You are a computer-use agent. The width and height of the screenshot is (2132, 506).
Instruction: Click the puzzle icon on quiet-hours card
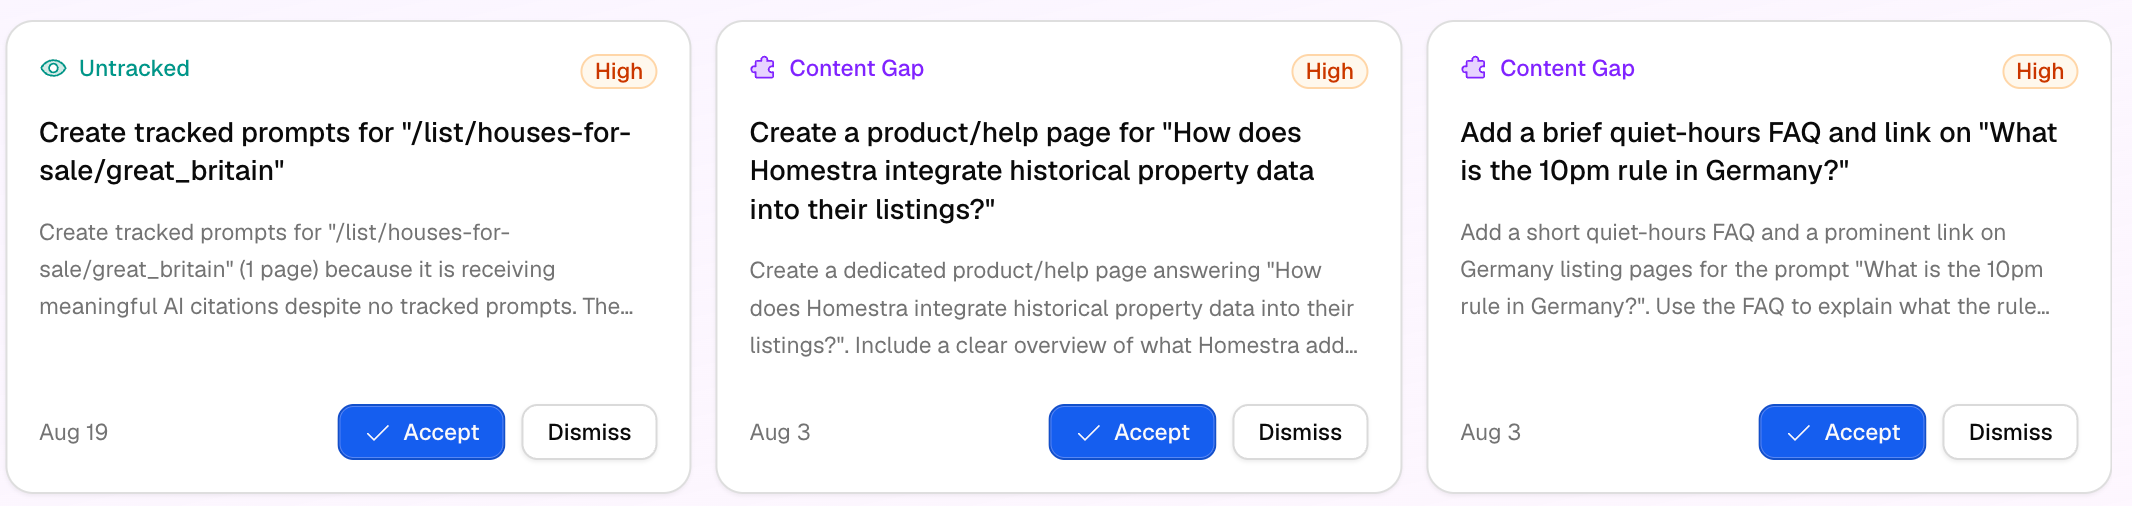point(1474,68)
